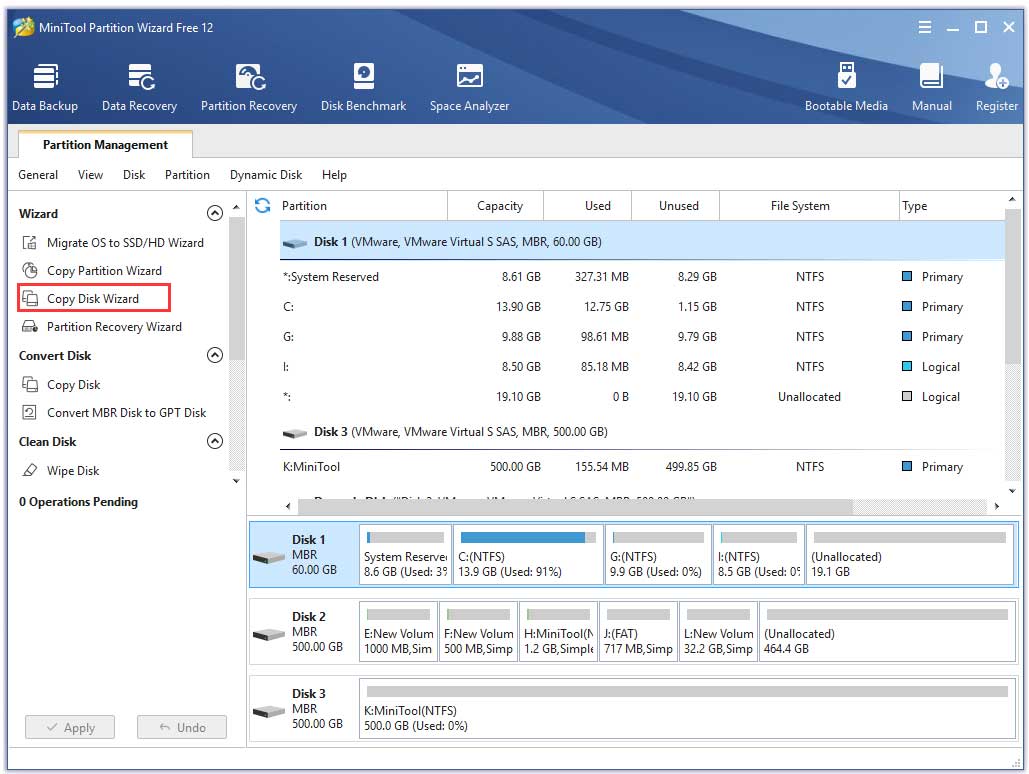Click Partition Recovery Wizard icon
The image size is (1029, 774).
pyautogui.click(x=30, y=326)
